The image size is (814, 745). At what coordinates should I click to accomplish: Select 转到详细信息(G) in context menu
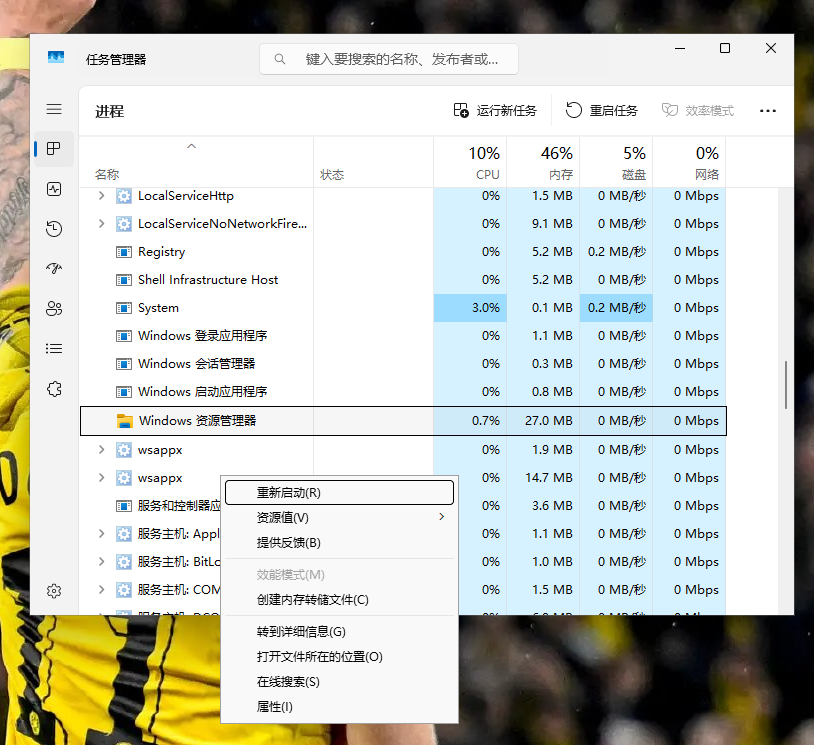[x=340, y=632]
